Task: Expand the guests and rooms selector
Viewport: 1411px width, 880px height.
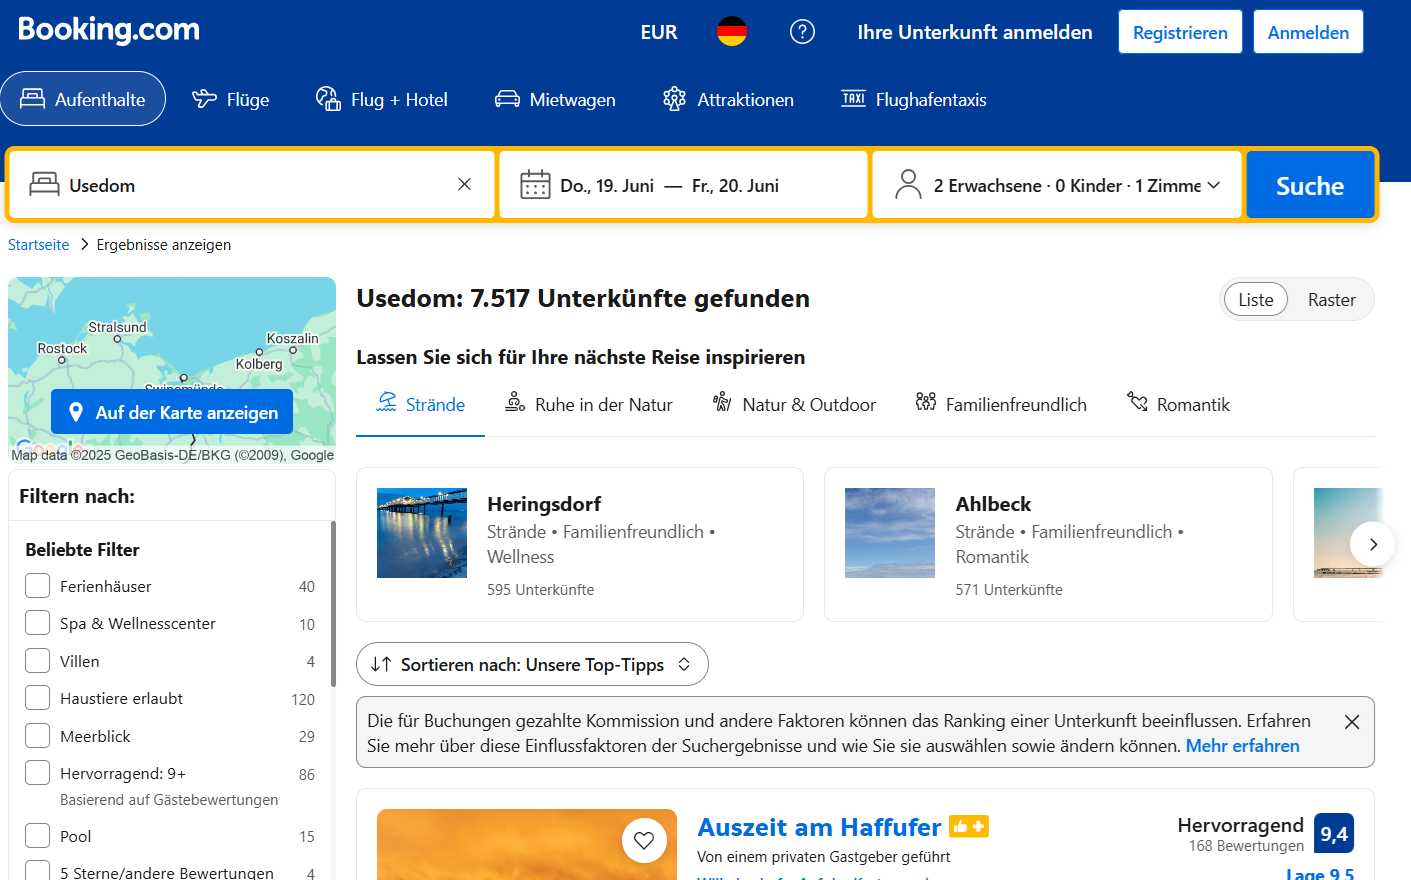Action: click(1057, 185)
